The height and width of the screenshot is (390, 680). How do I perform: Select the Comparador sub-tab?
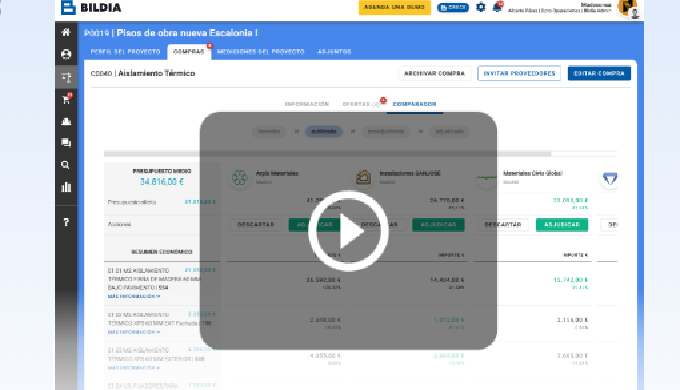pos(415,104)
